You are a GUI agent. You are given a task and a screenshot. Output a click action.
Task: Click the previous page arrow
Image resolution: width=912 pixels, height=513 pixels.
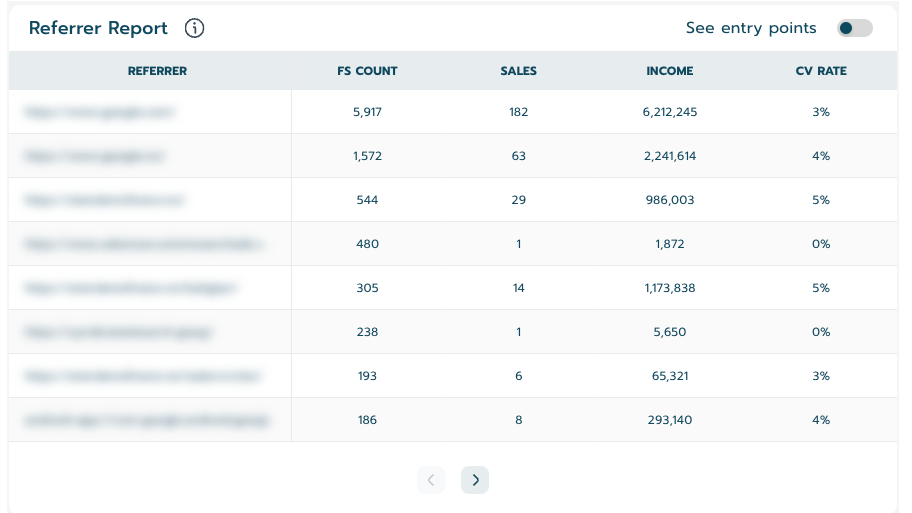tap(431, 480)
